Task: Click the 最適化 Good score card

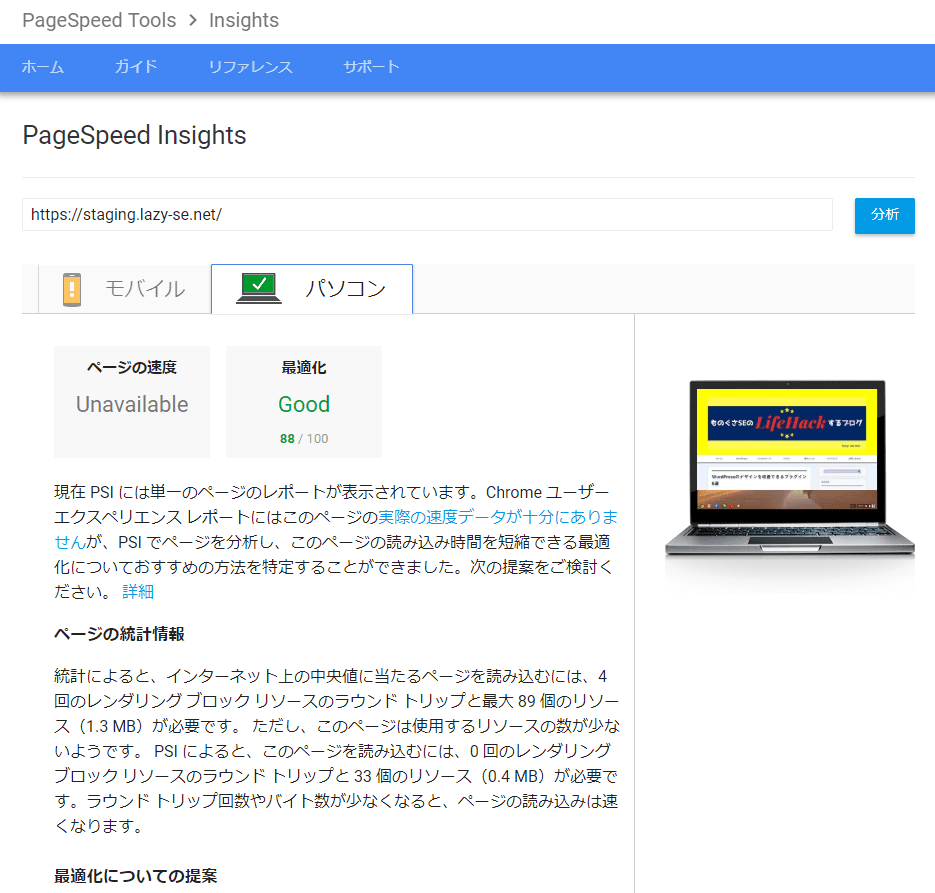Action: tap(304, 402)
